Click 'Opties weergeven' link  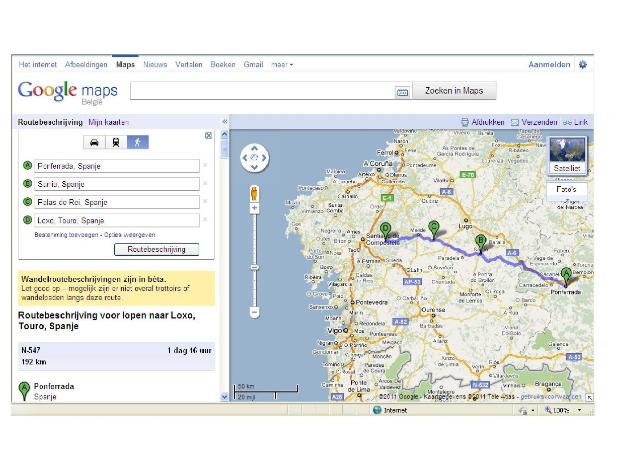129,235
